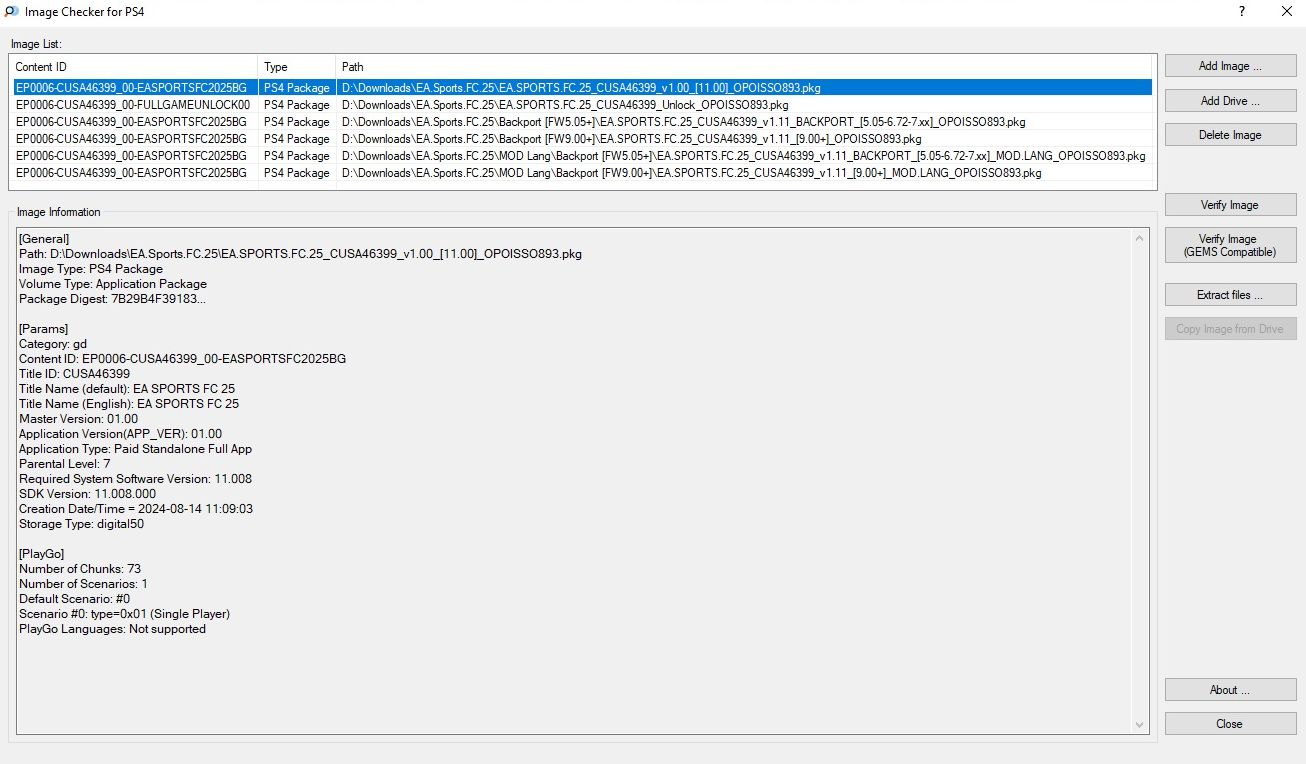1306x764 pixels.
Task: Select MOD Lang Backport [FW5.05+] row path
Action: click(743, 156)
